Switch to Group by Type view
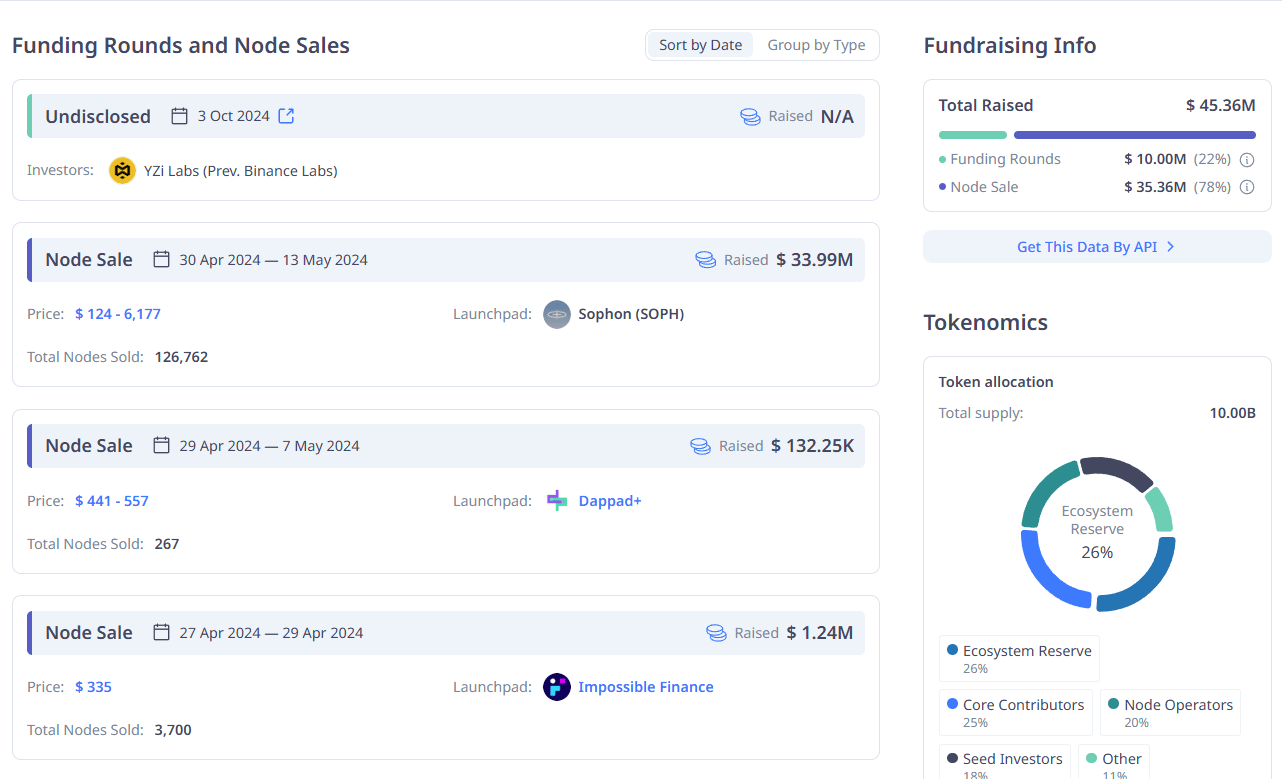The height and width of the screenshot is (779, 1282). [816, 45]
